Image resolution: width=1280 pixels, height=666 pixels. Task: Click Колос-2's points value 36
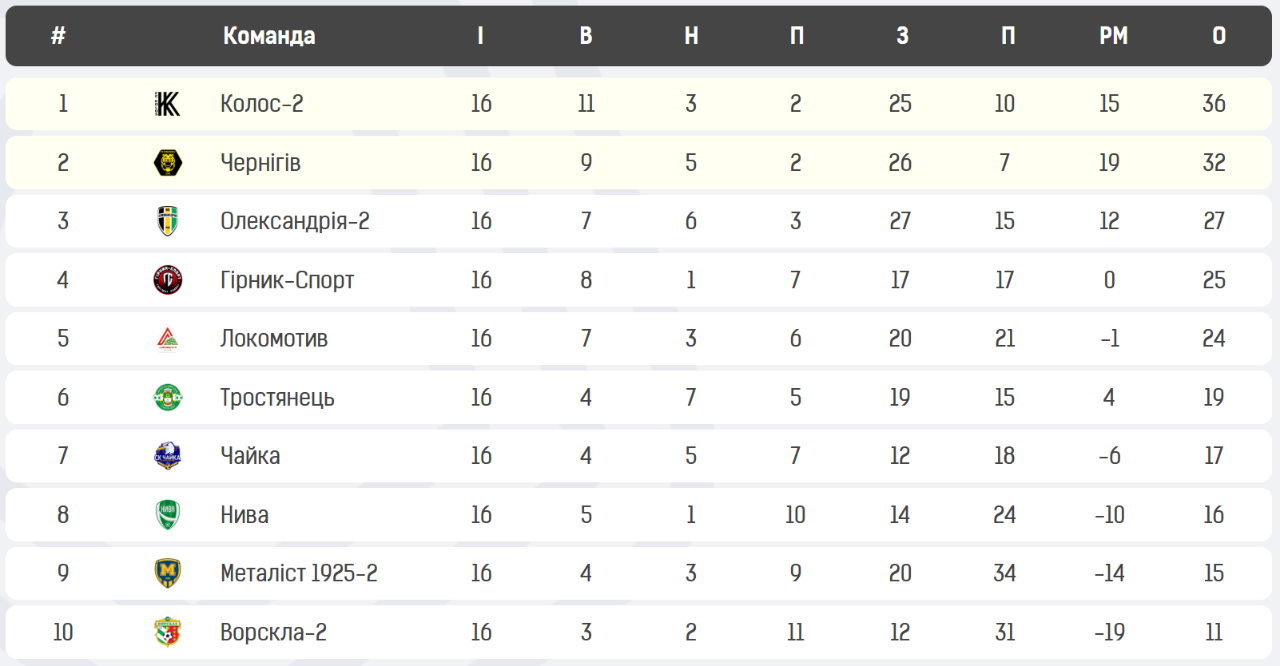point(1214,104)
